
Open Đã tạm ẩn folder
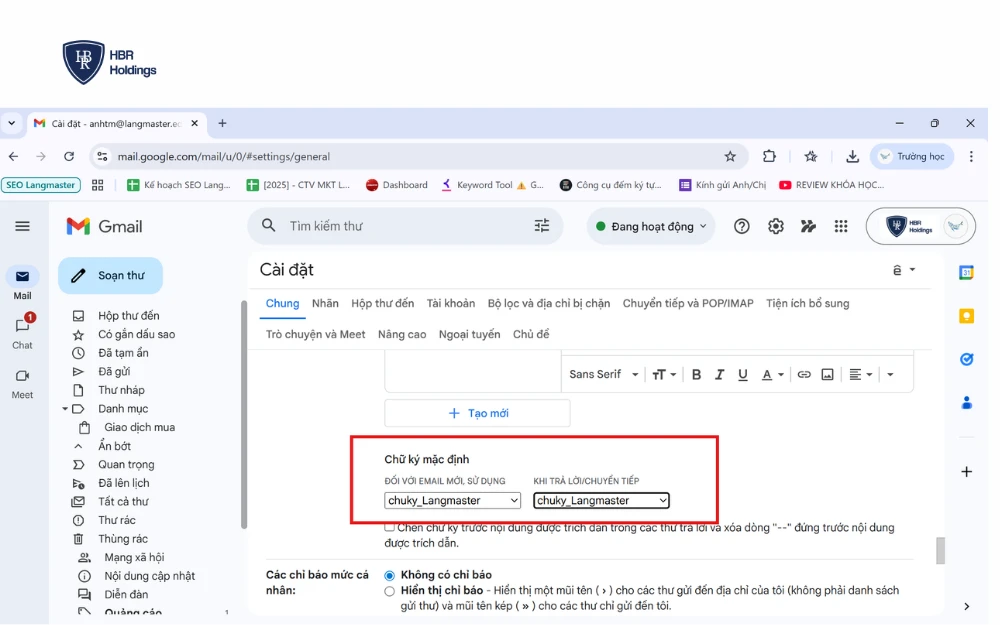click(123, 353)
